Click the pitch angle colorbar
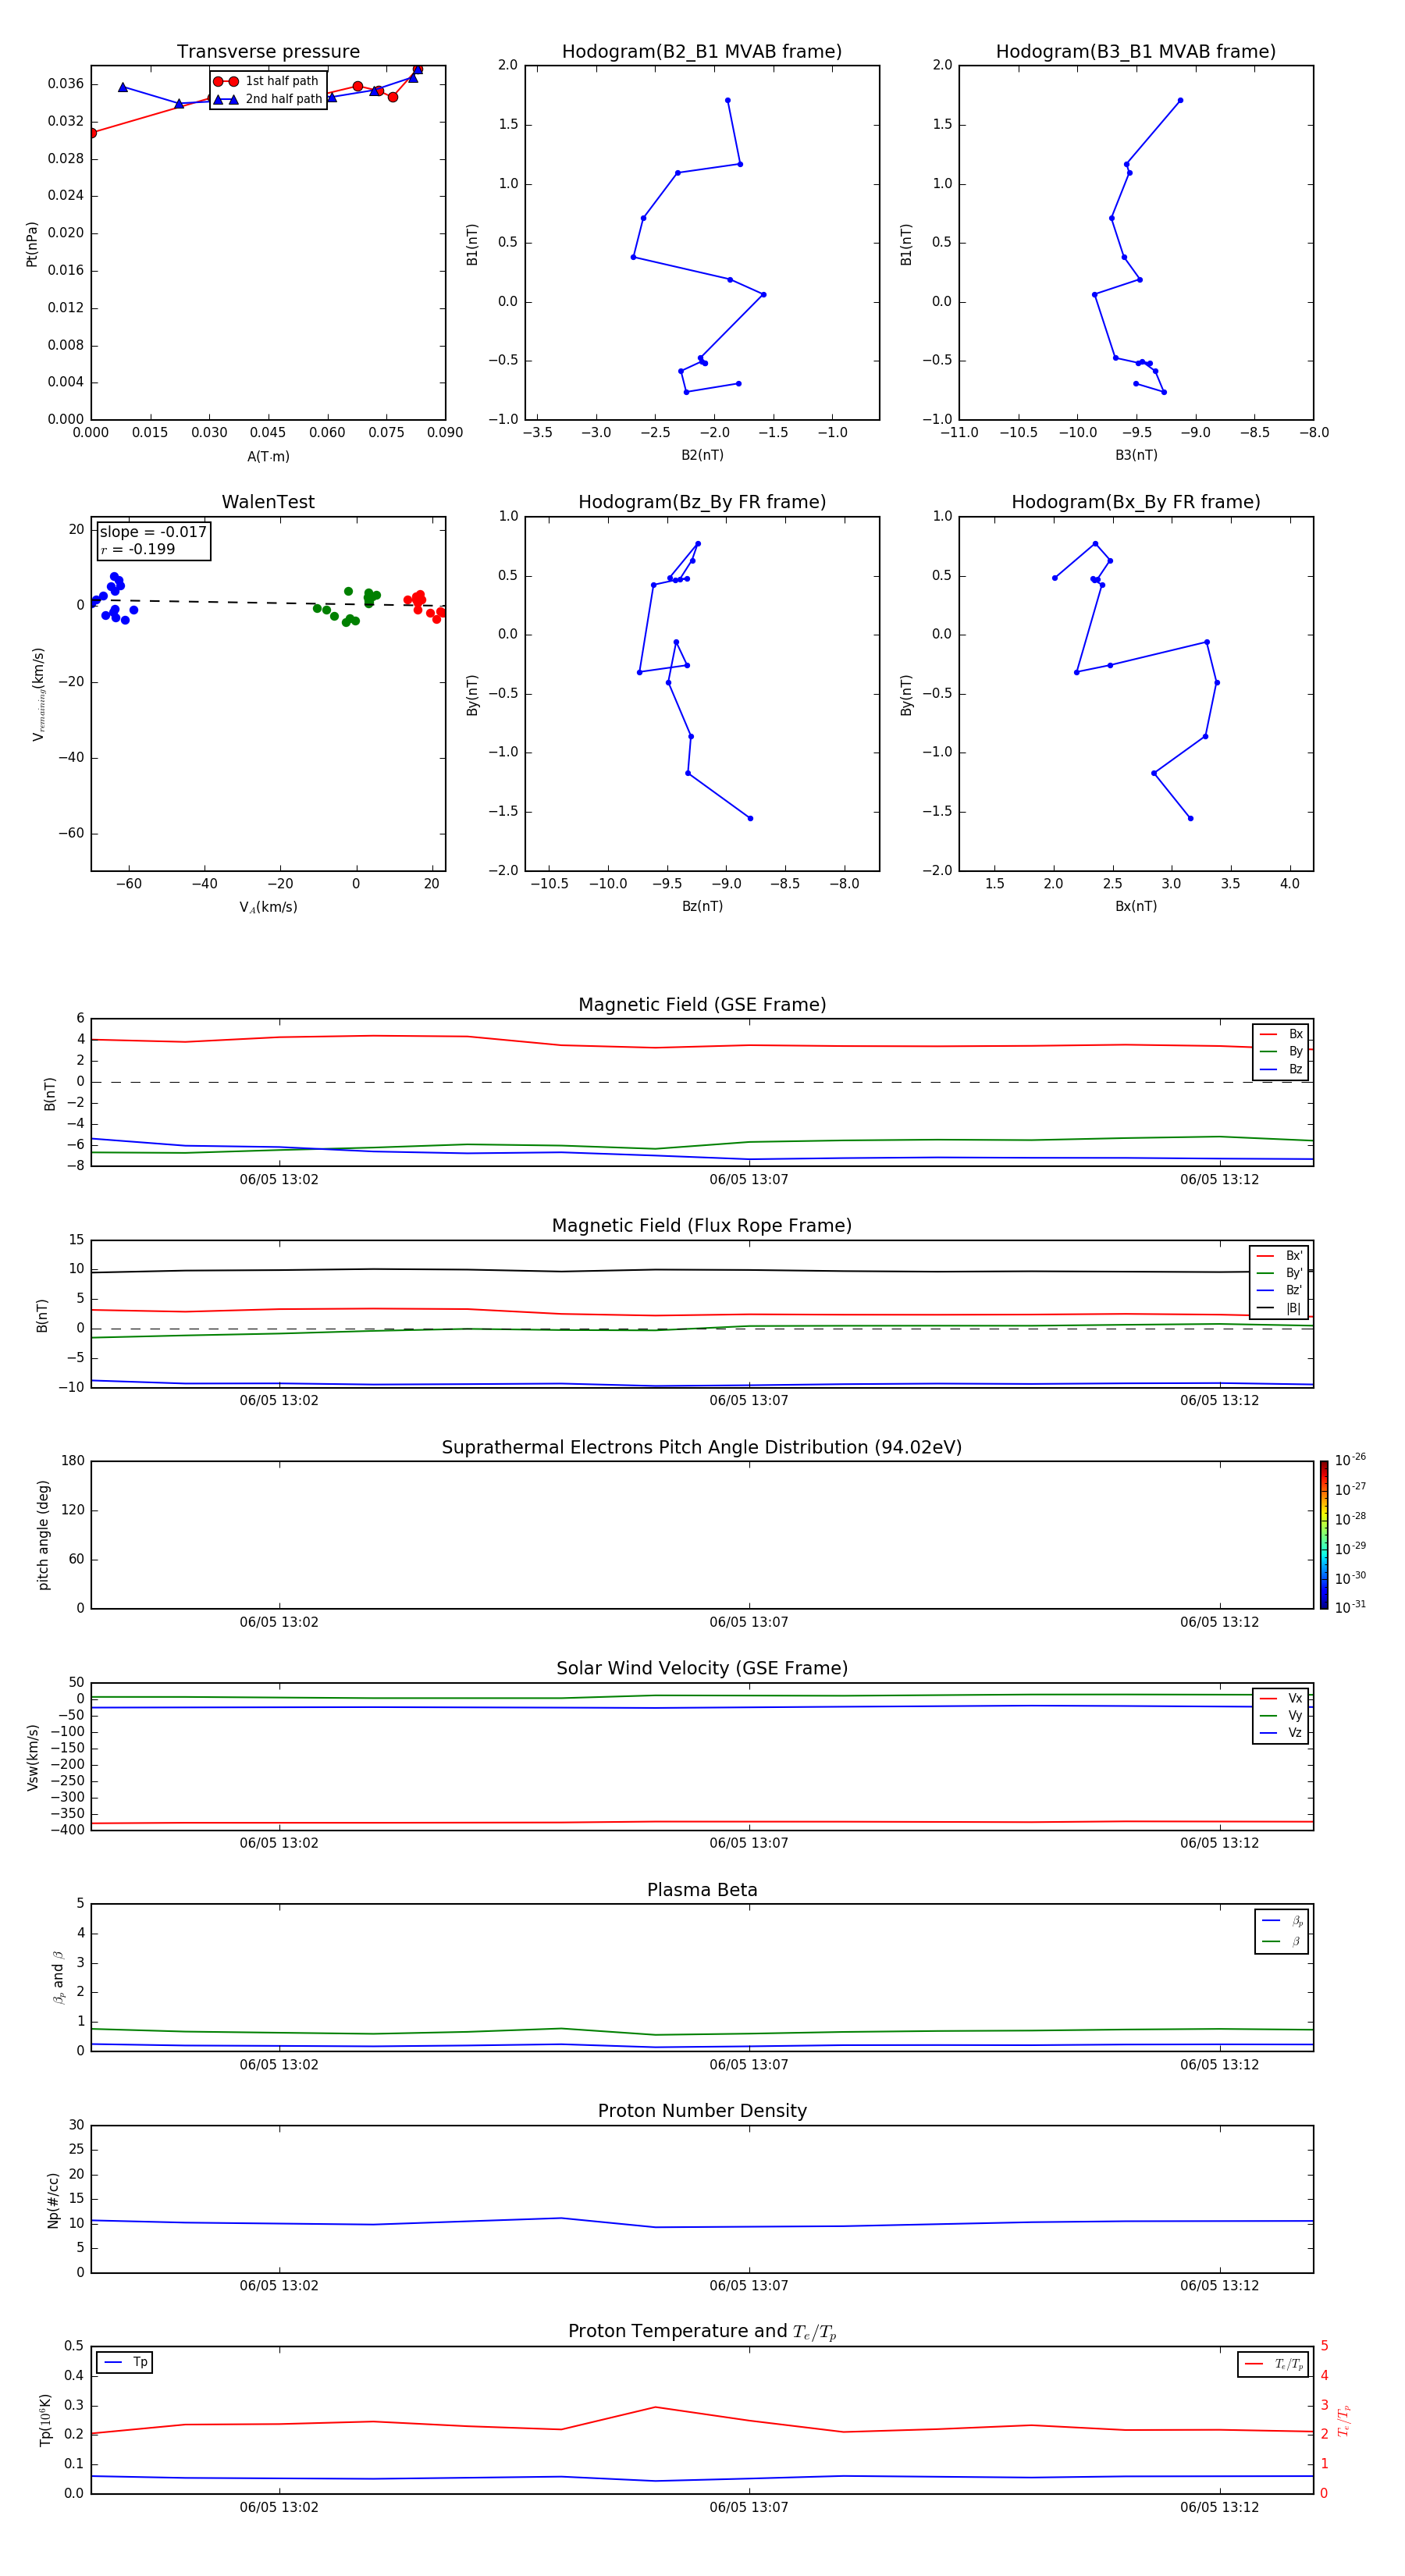 click(1323, 1534)
